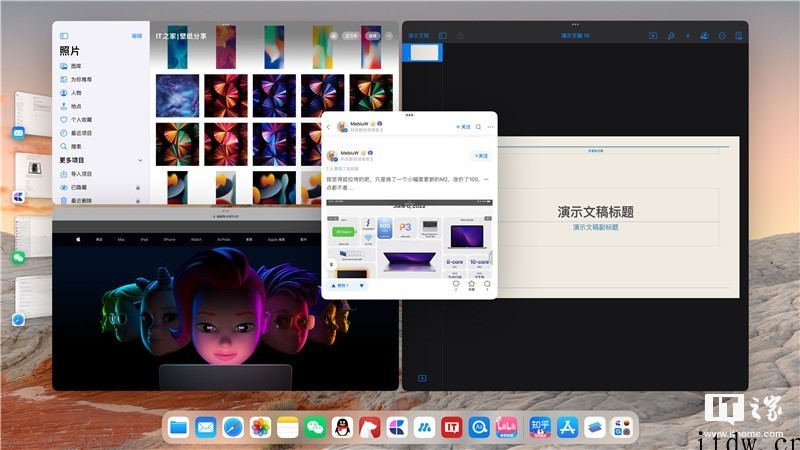Open the Keynote collaborate icon
800x450 pixels.
(705, 36)
